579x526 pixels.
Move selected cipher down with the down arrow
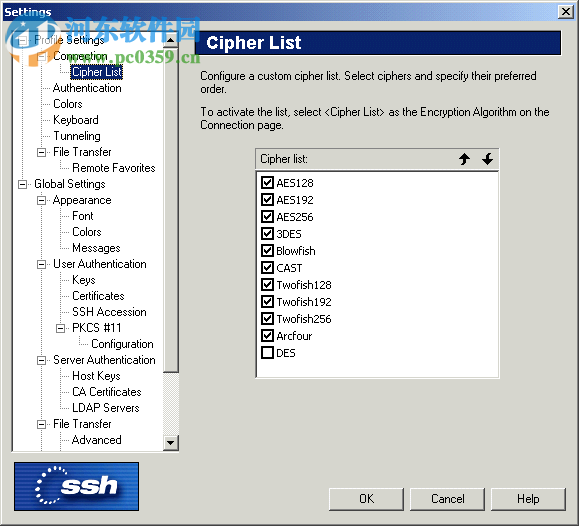pos(487,159)
